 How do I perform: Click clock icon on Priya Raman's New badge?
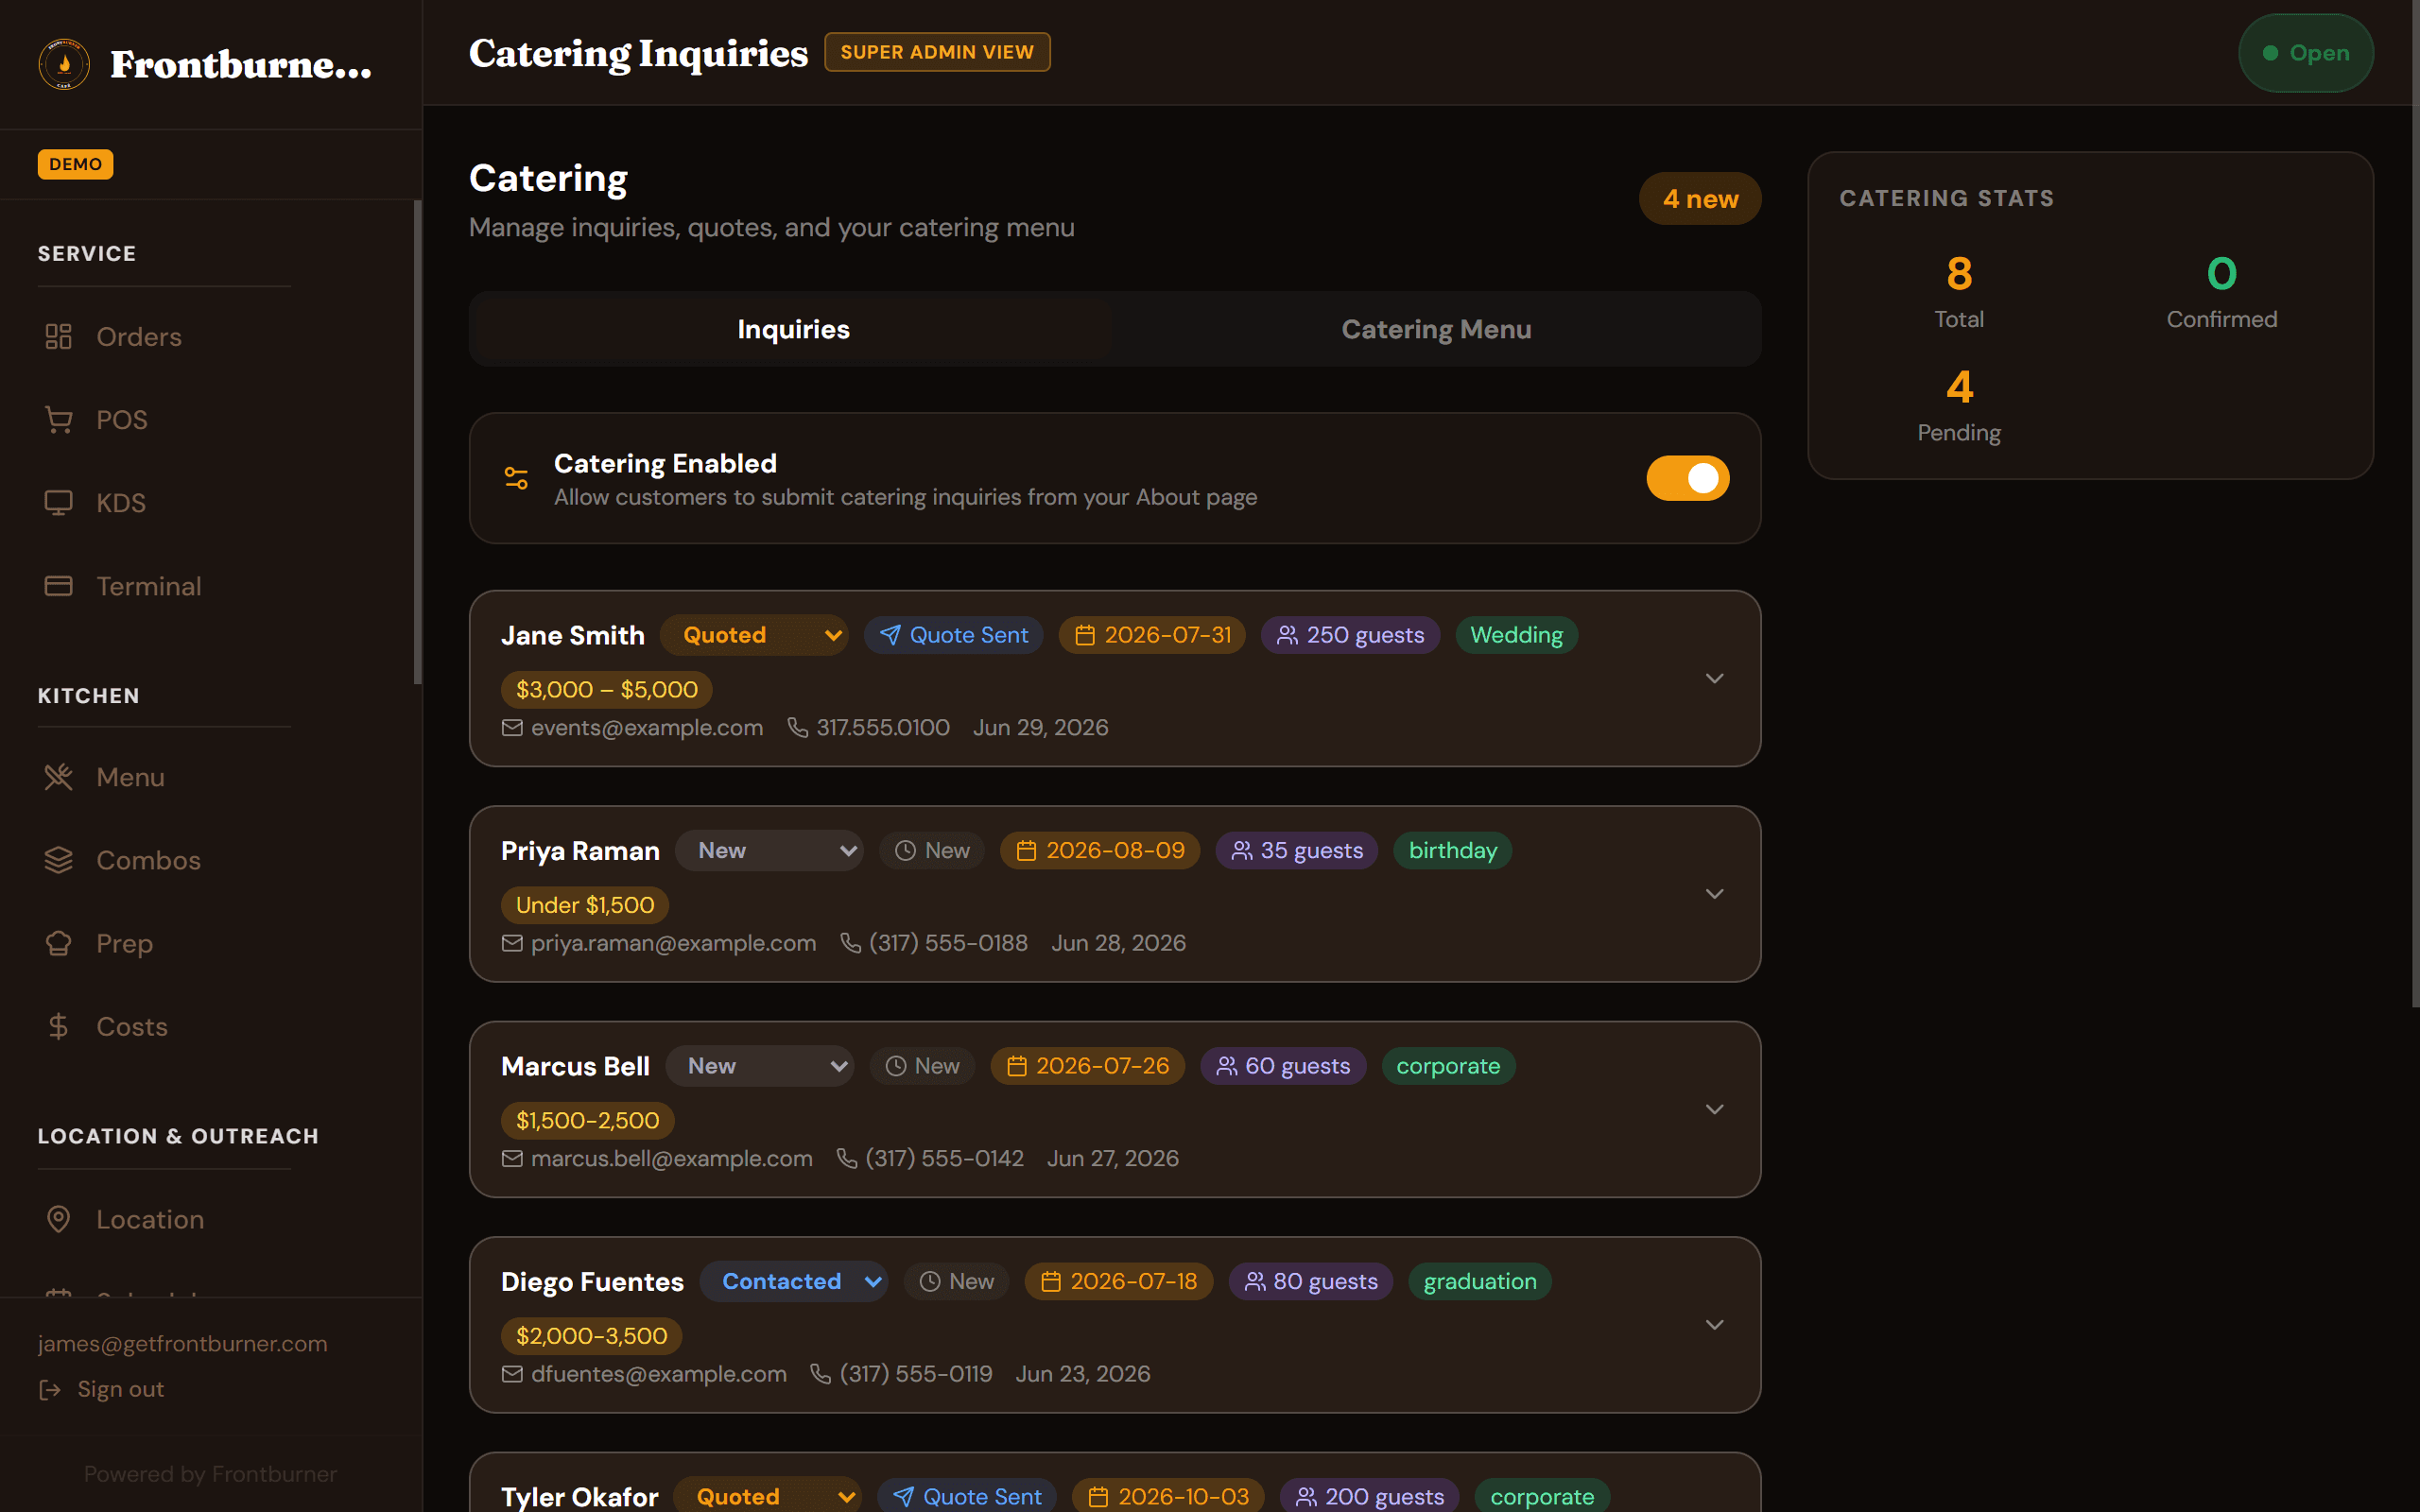905,851
